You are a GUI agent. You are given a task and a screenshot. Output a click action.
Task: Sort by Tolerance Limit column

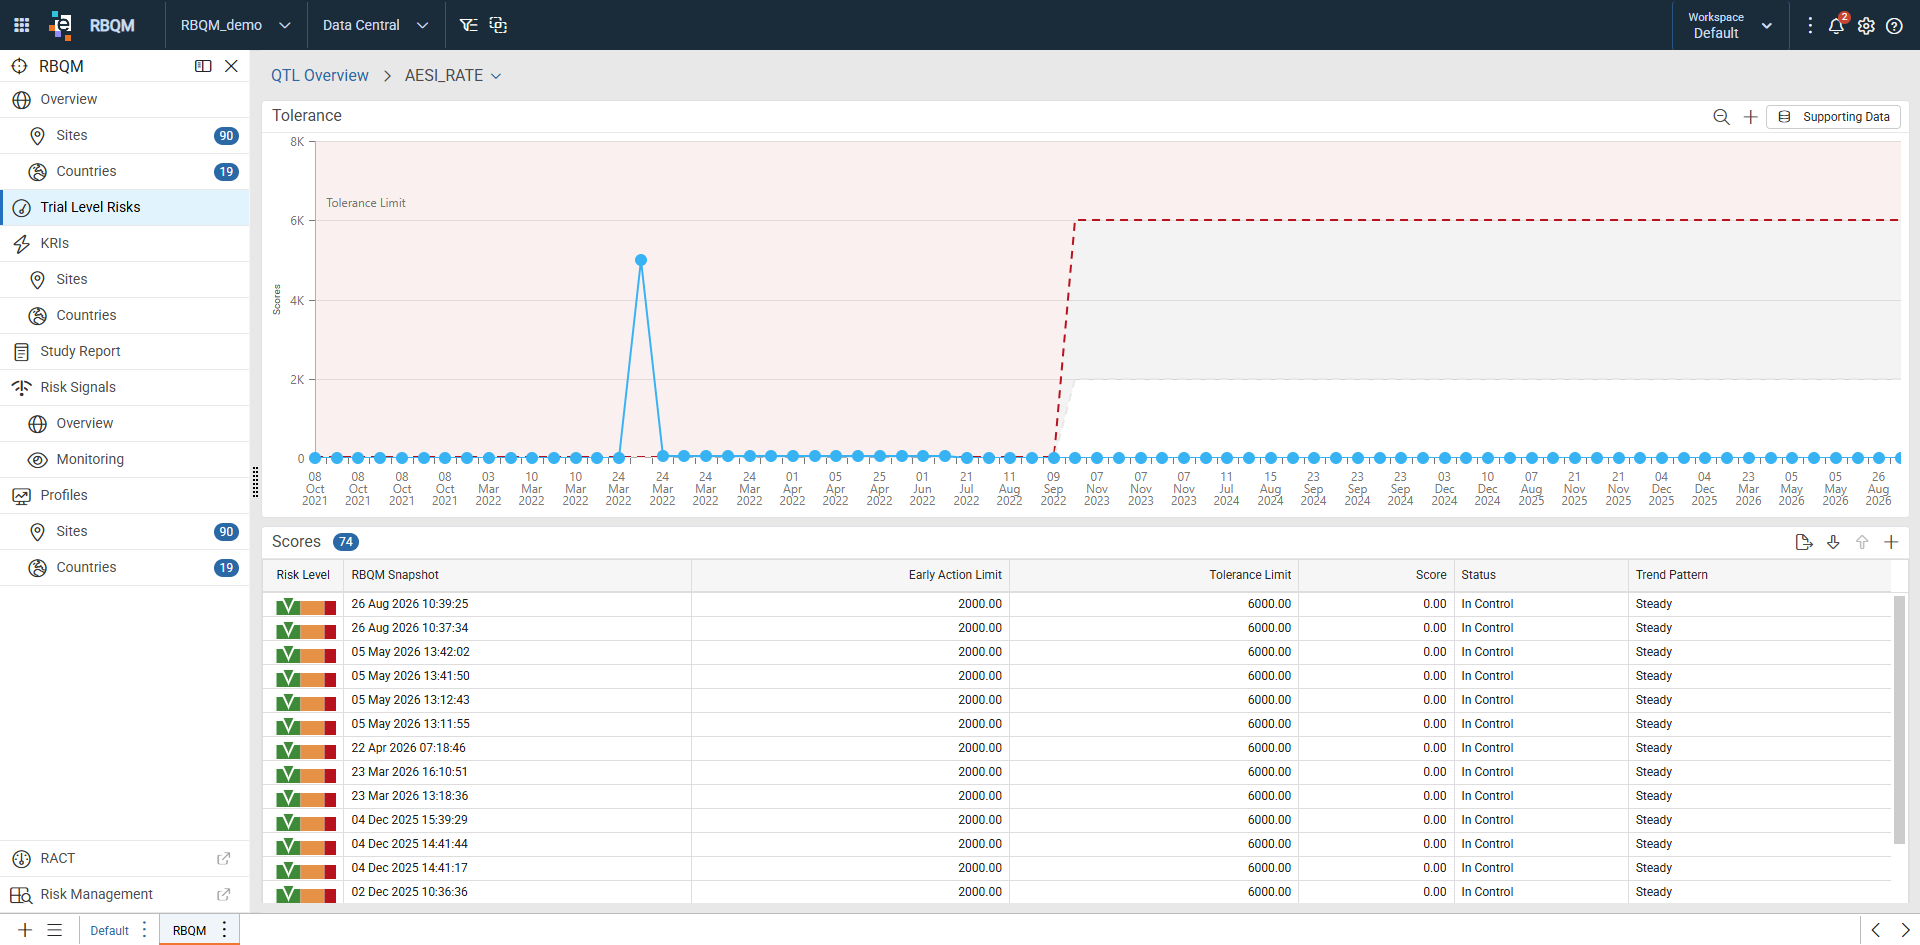[1154, 575]
